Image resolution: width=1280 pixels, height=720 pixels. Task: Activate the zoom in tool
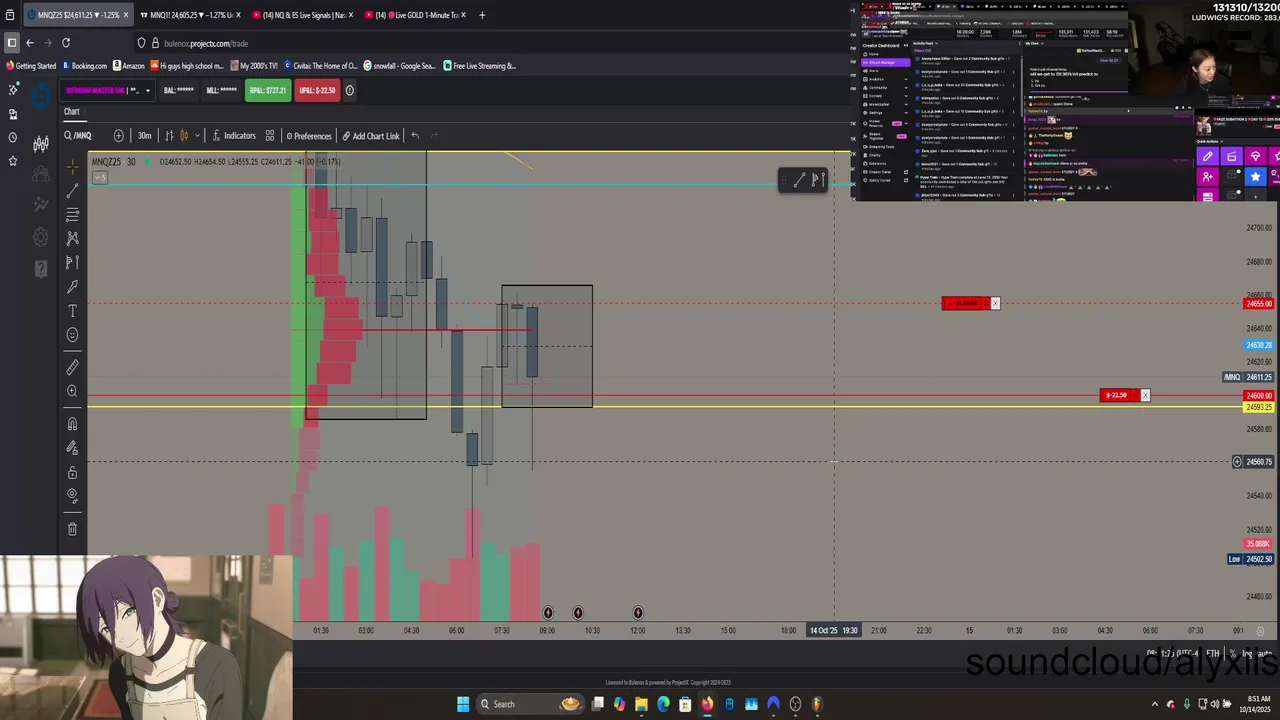(x=72, y=391)
